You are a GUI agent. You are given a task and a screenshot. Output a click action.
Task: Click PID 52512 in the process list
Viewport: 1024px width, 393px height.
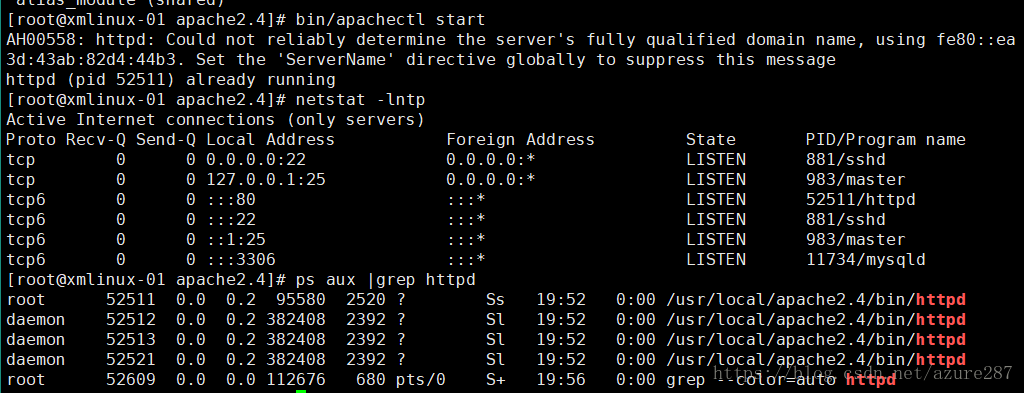[x=131, y=320]
